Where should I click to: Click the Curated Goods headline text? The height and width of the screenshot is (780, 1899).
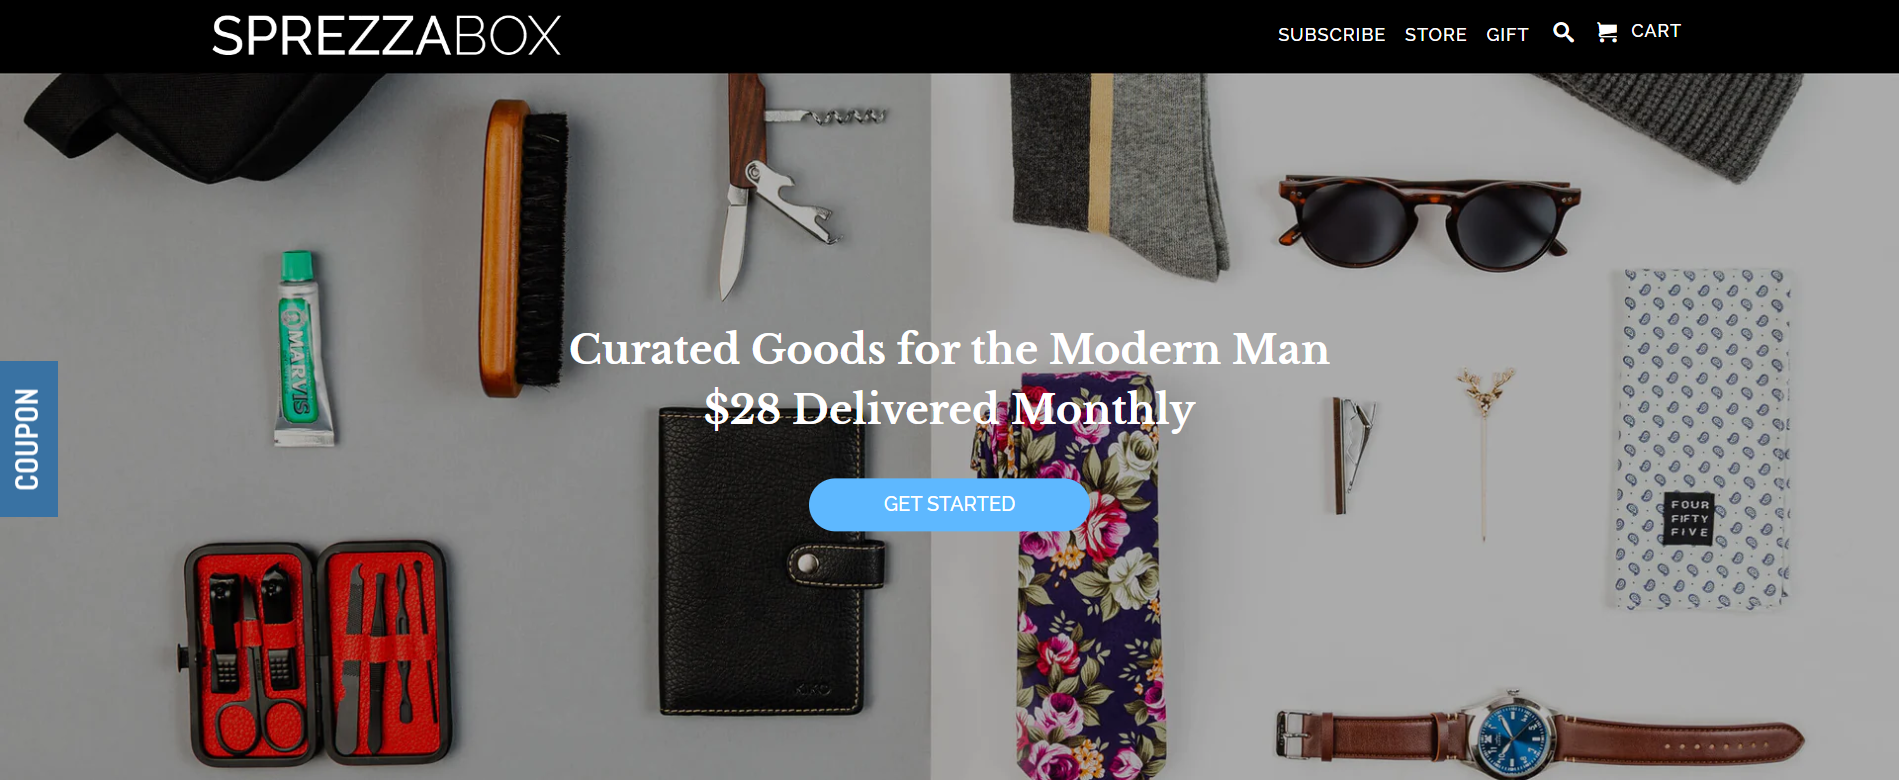pyautogui.click(x=949, y=349)
